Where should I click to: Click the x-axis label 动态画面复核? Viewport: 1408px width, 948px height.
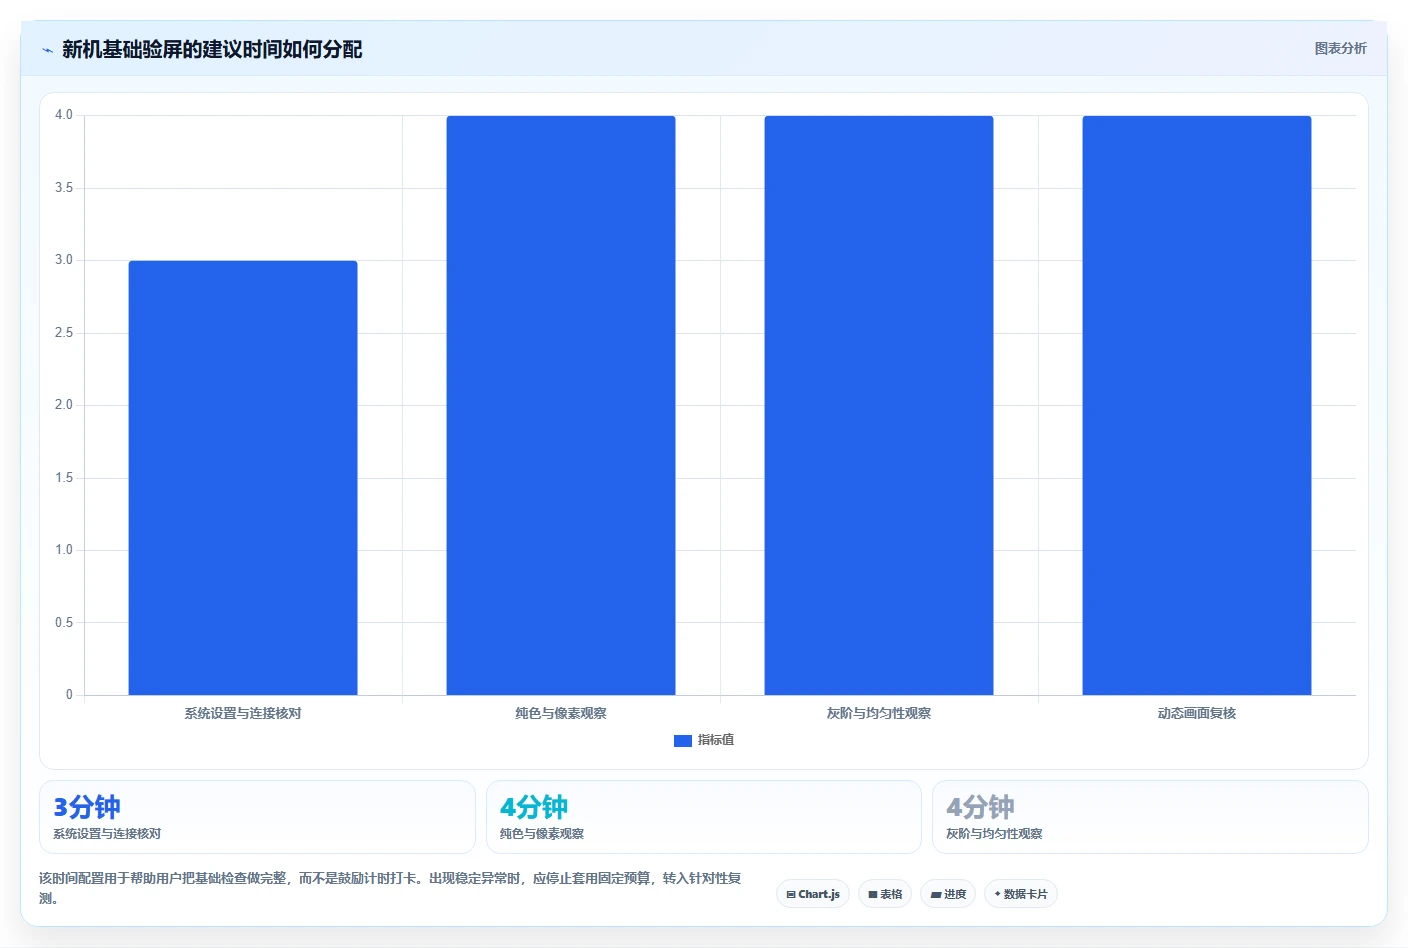coord(1197,713)
